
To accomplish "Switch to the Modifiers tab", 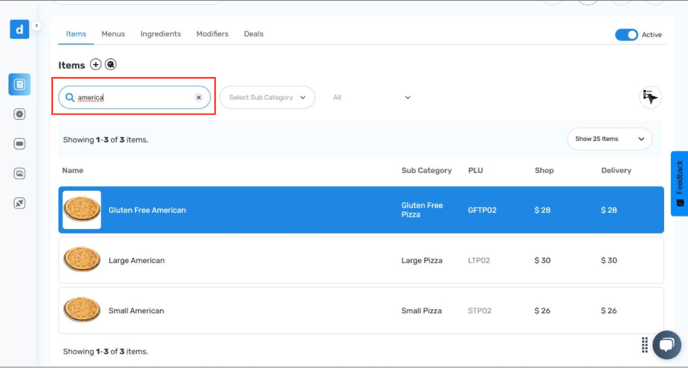I will coord(212,34).
